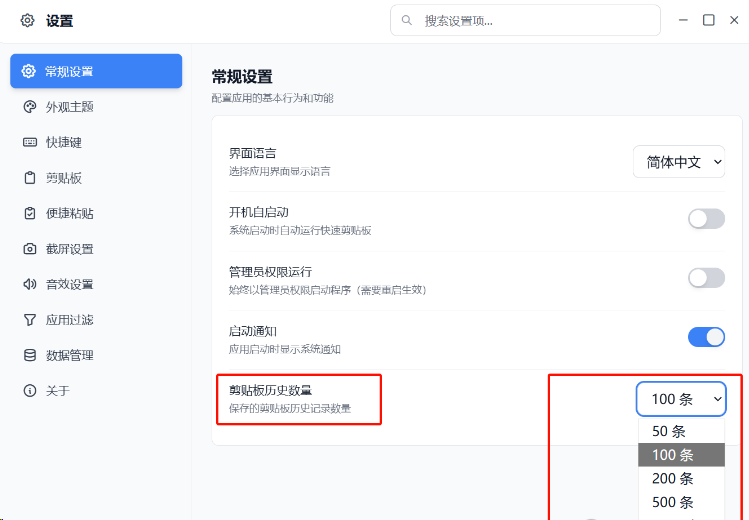Show the 关于 page
Image resolution: width=749 pixels, height=520 pixels.
(x=96, y=391)
